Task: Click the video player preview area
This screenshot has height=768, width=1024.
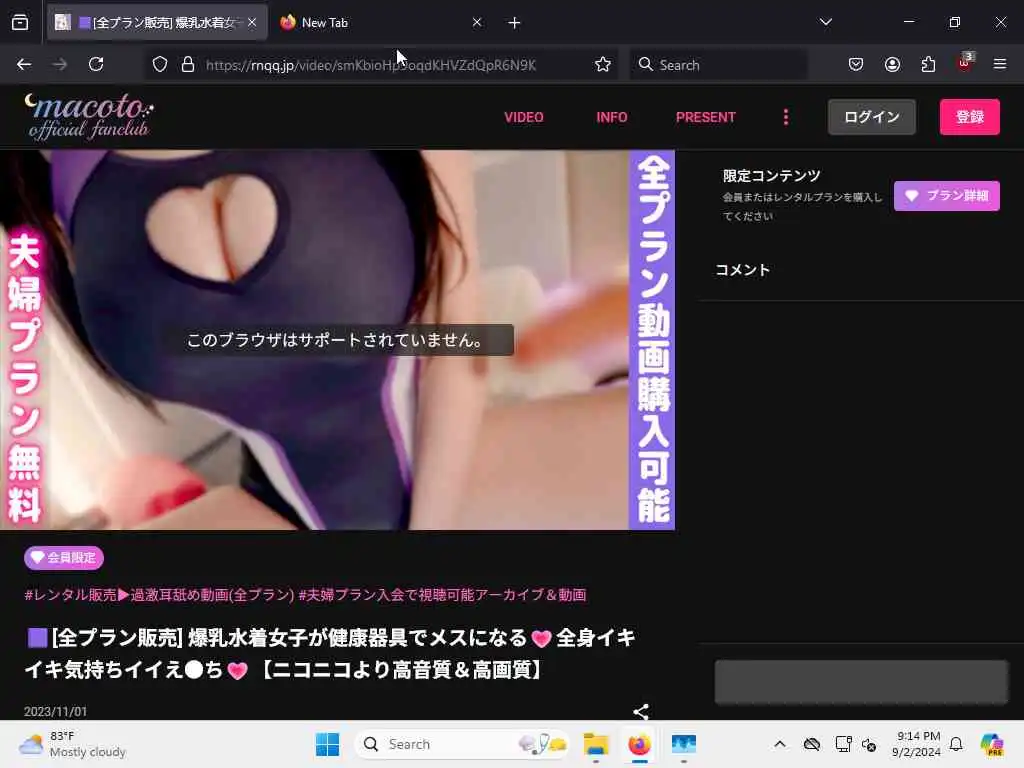Action: click(337, 340)
